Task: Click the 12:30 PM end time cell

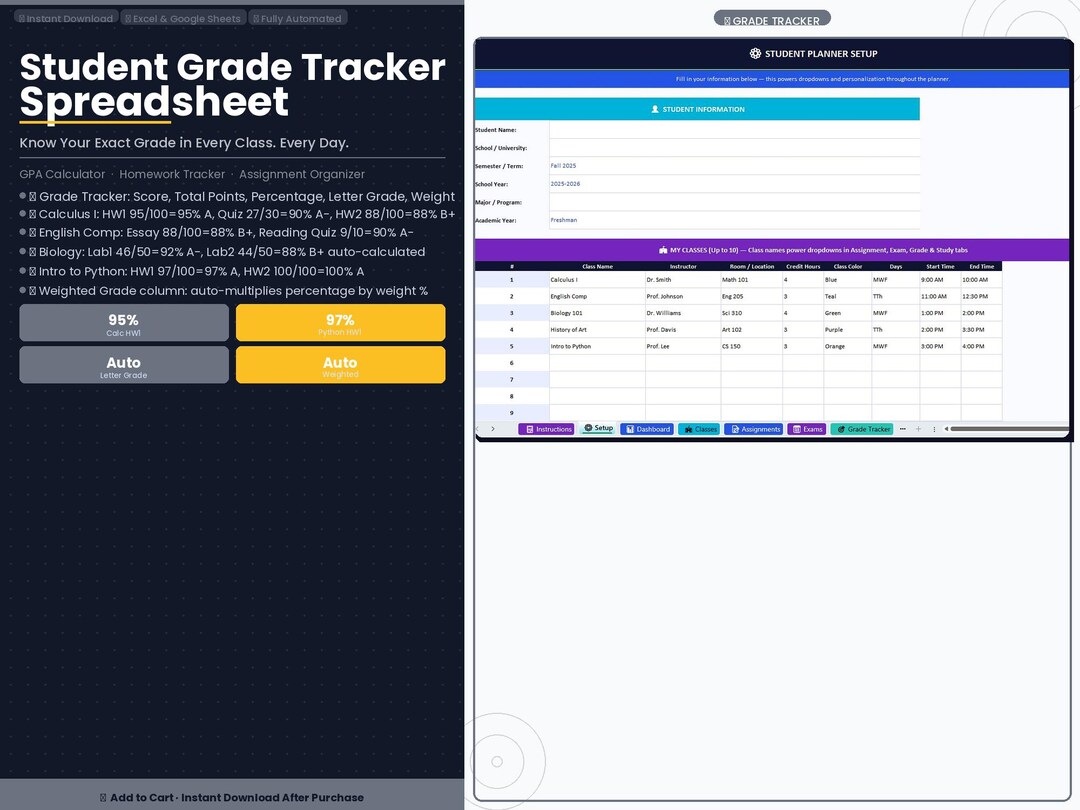Action: [982, 296]
